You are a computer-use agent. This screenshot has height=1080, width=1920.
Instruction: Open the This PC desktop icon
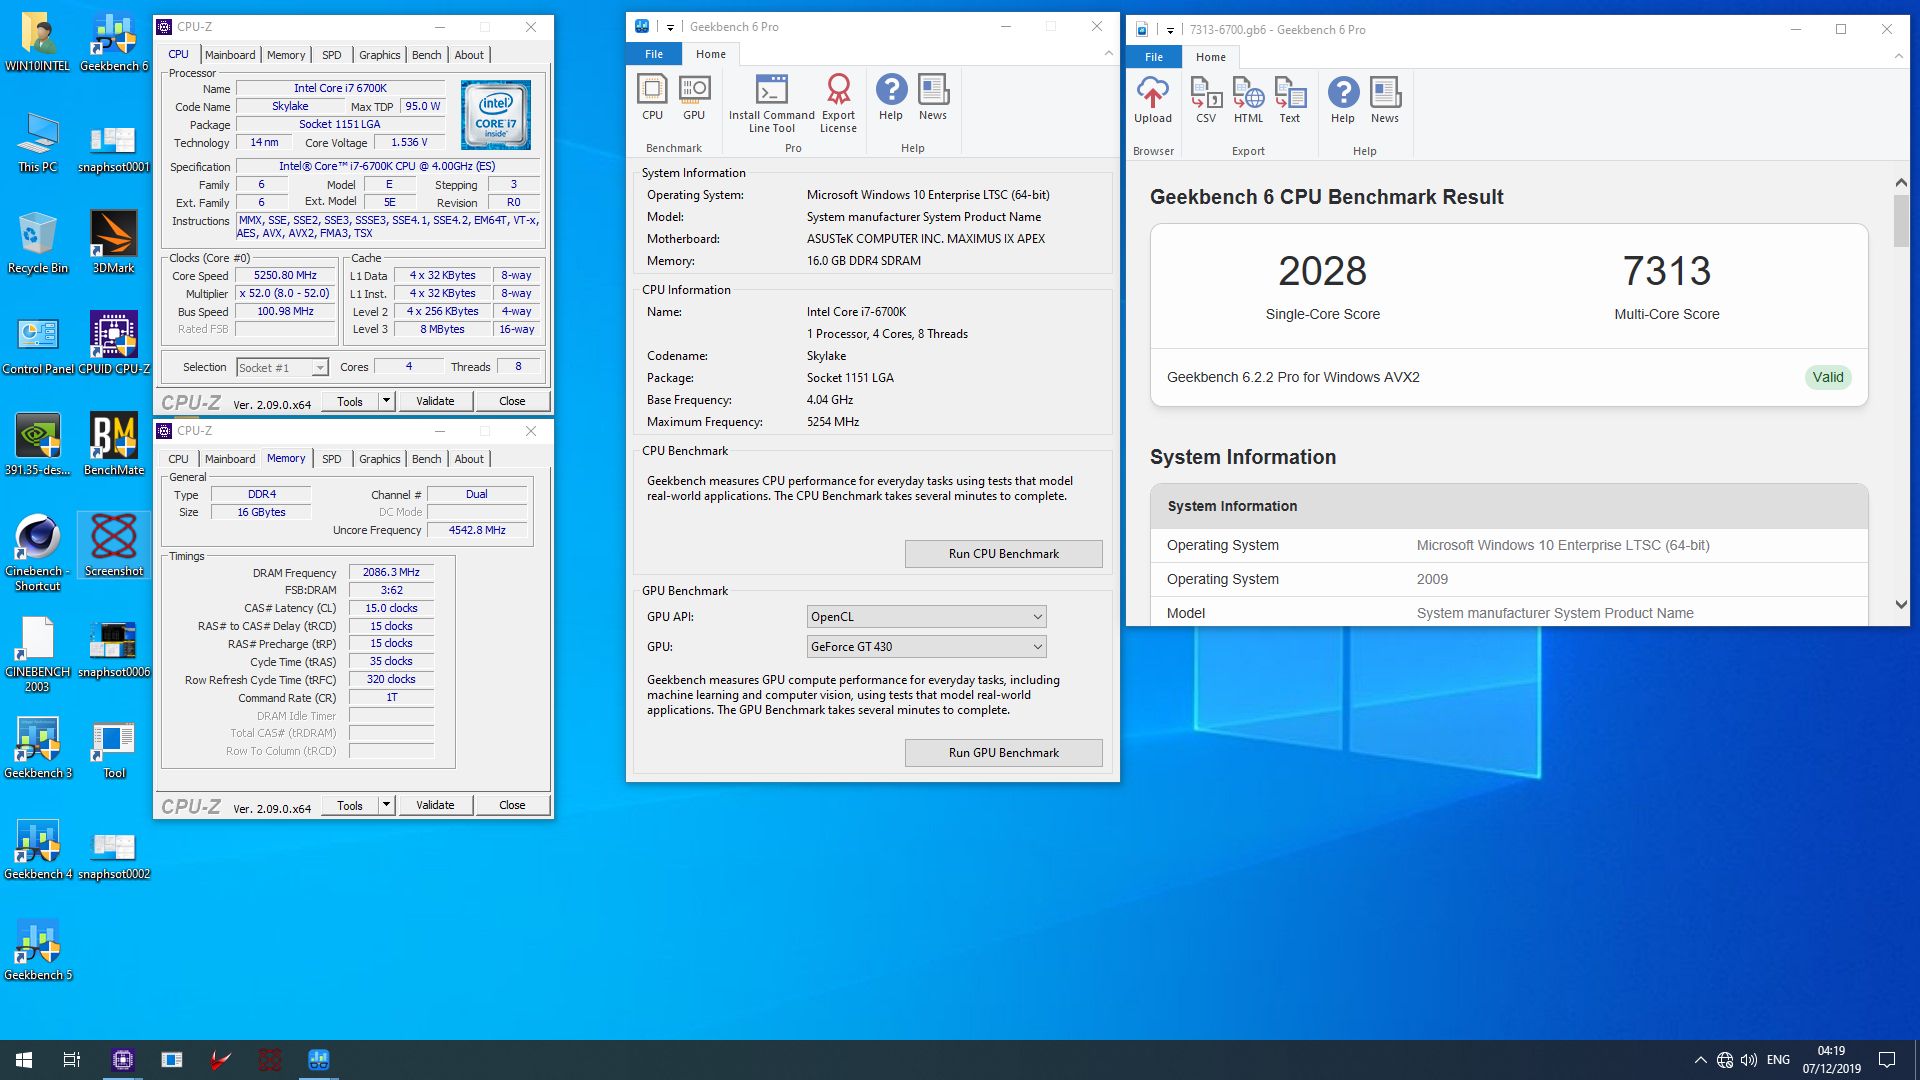(x=38, y=141)
